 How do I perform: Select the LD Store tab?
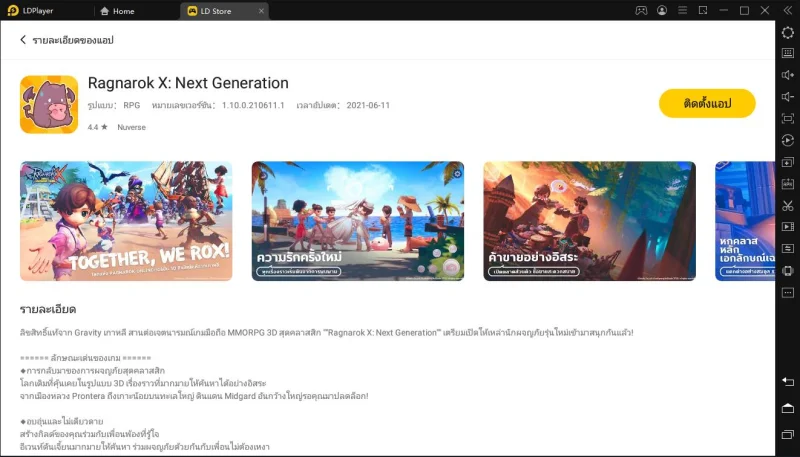tap(209, 11)
